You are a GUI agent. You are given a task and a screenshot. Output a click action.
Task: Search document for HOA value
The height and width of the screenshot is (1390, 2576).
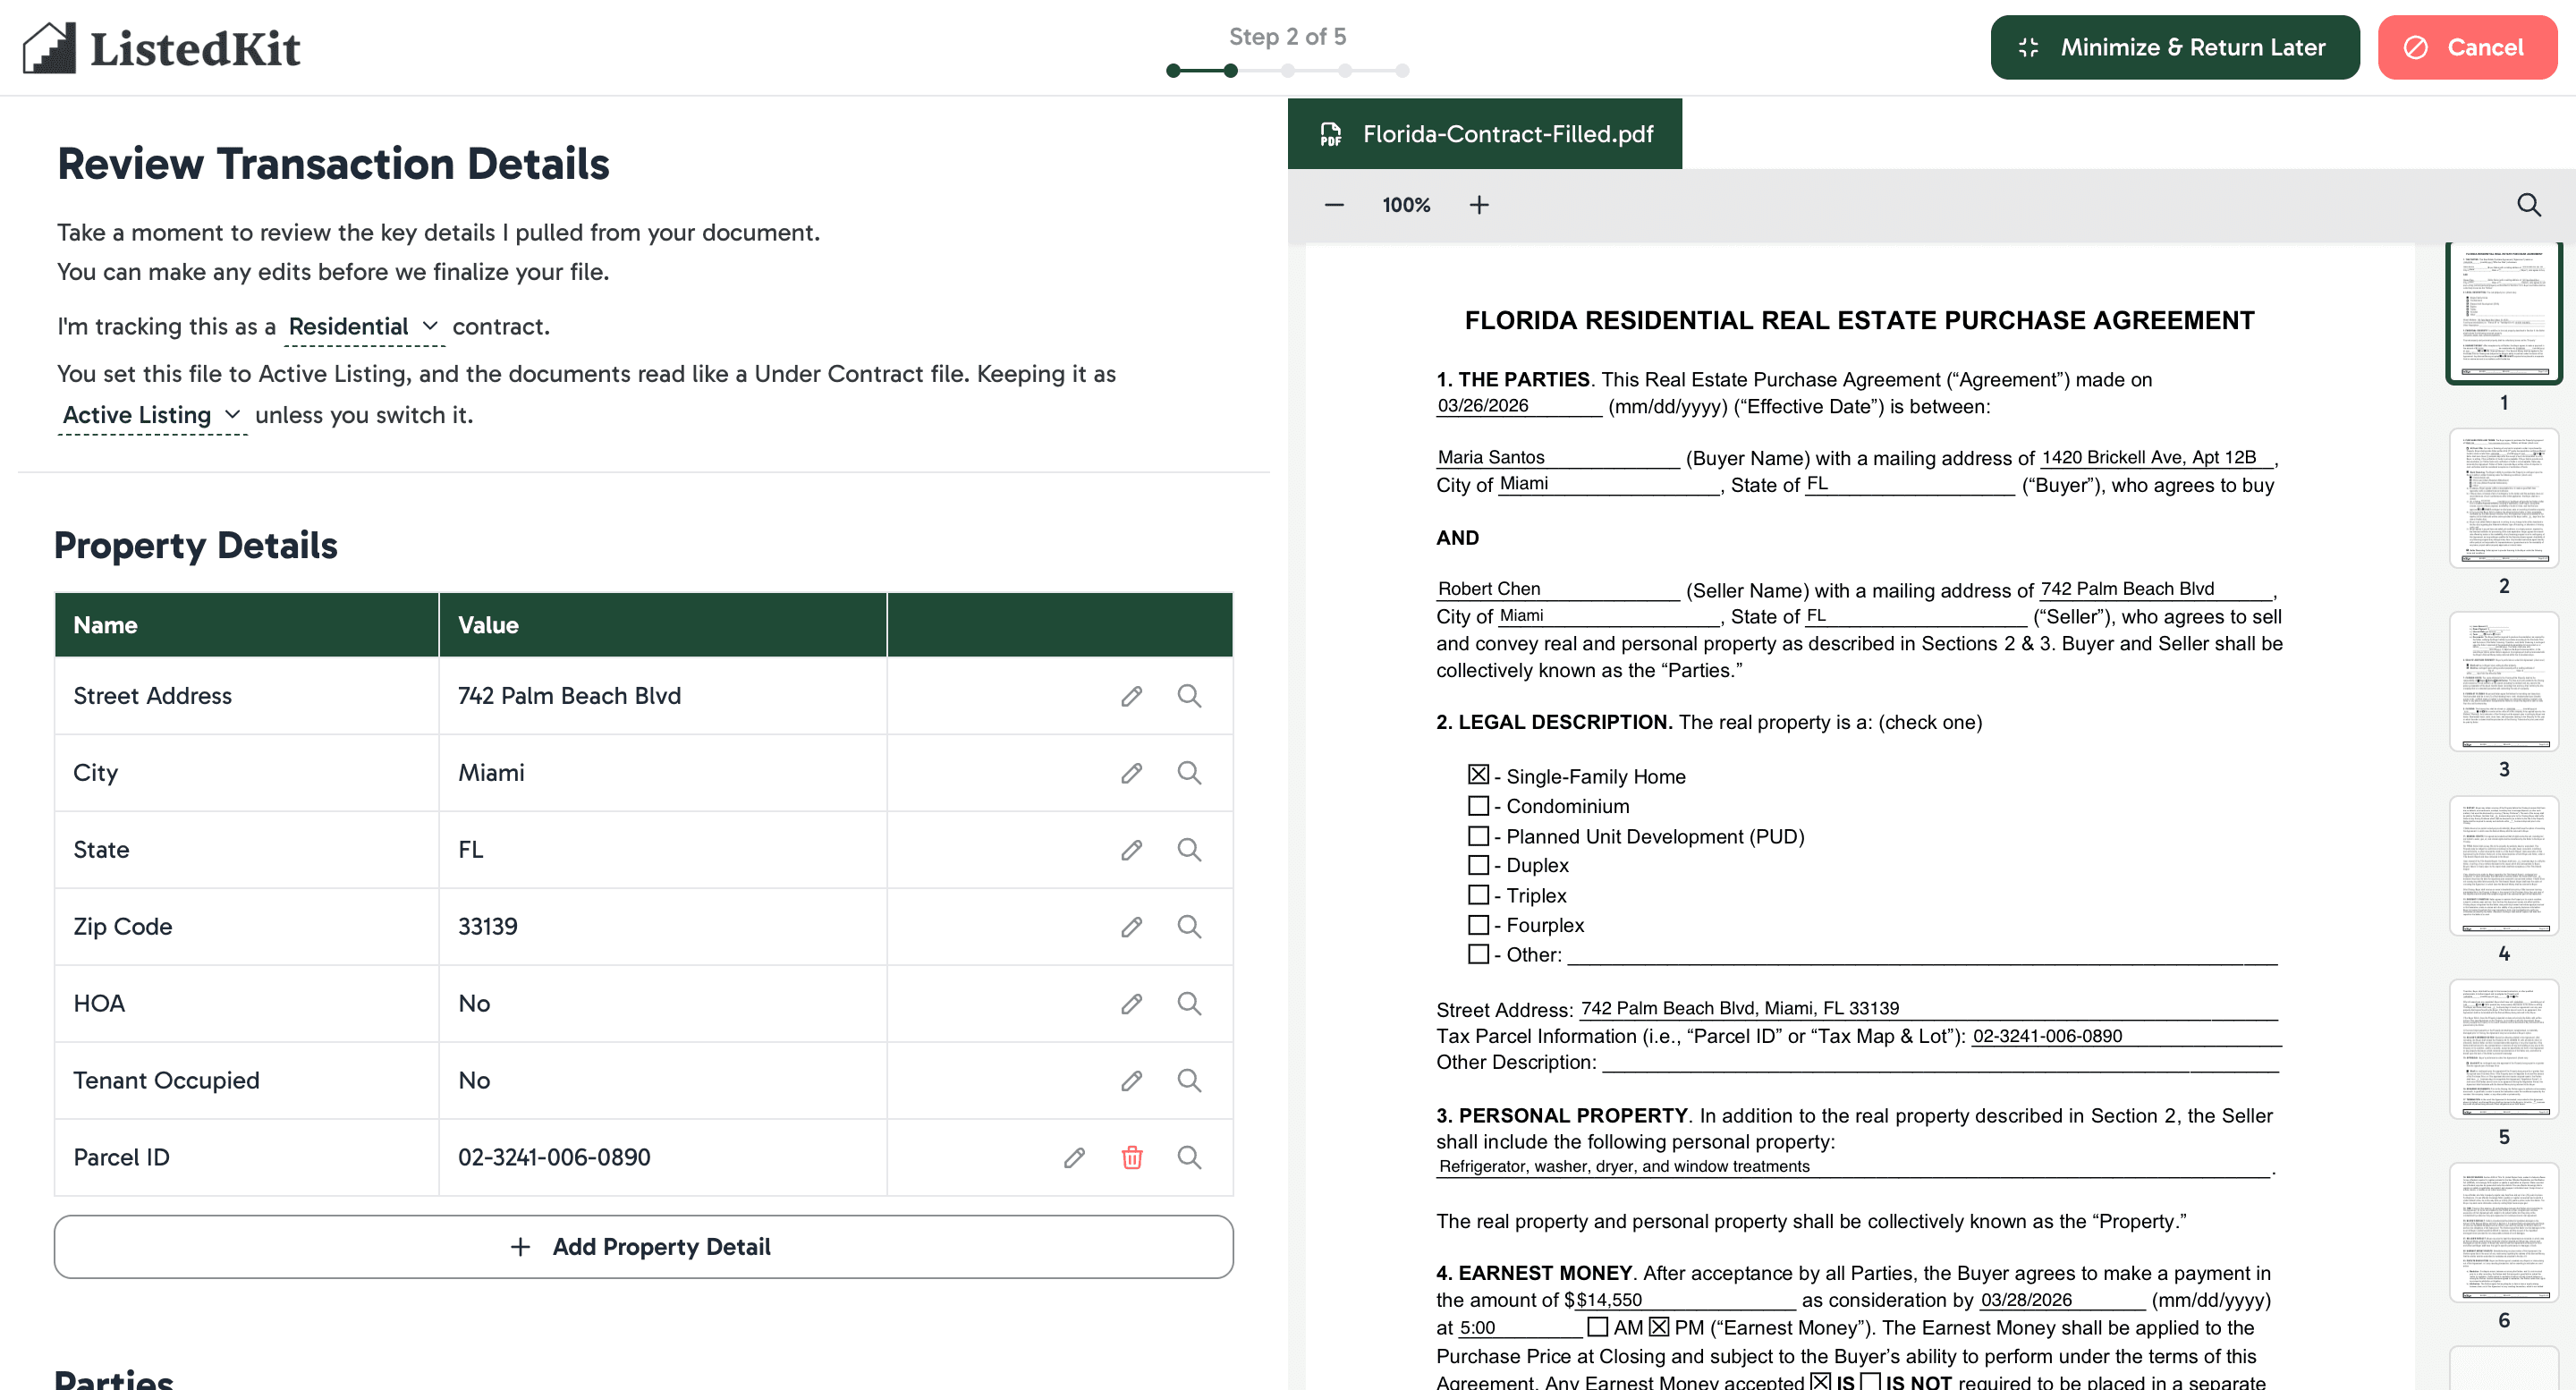(1188, 1004)
